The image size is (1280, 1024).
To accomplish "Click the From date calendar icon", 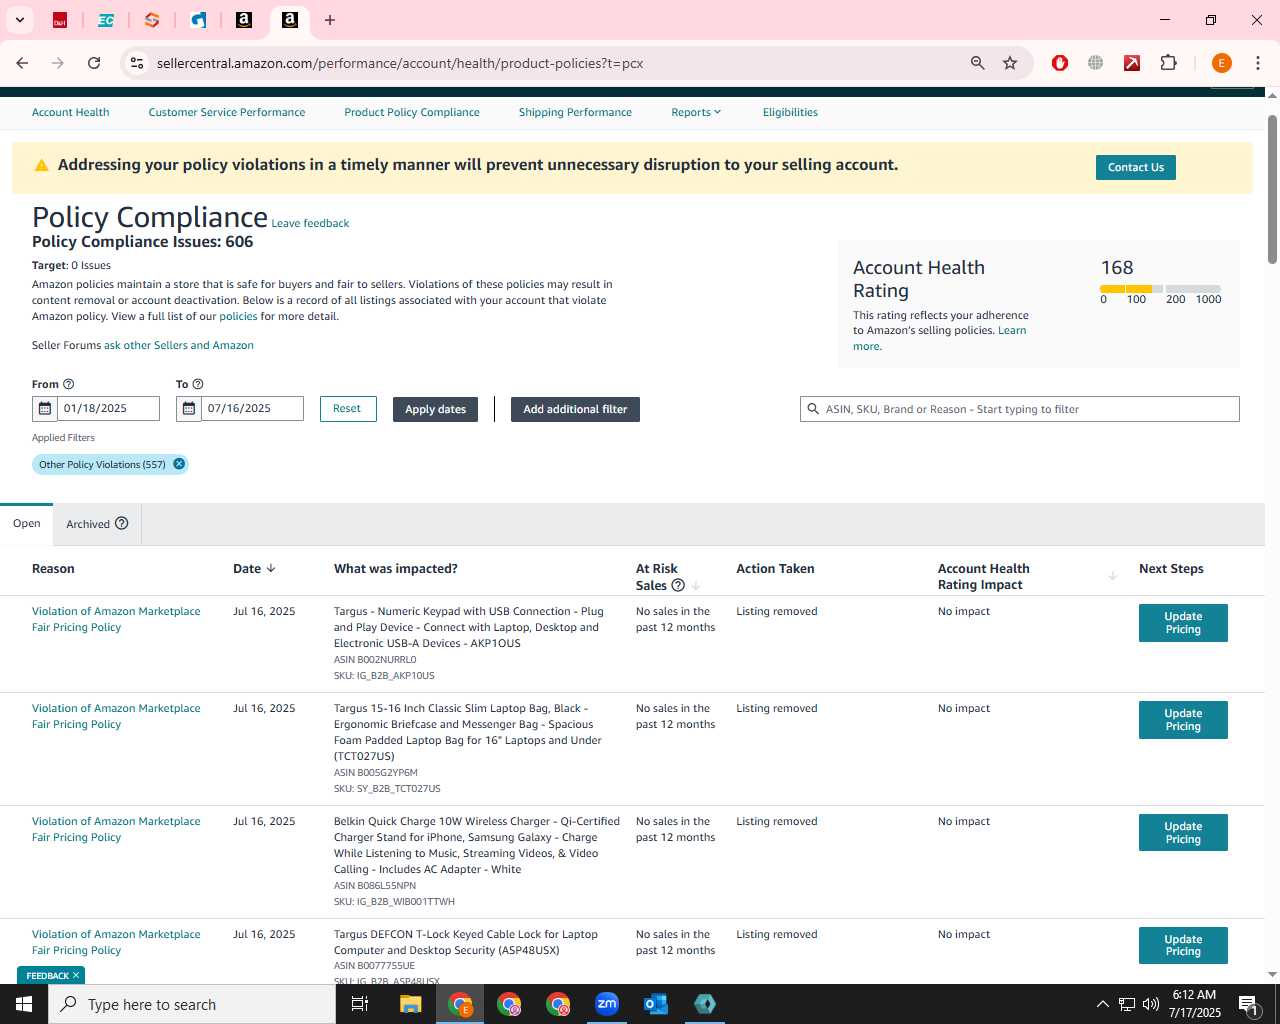I will 45,409.
